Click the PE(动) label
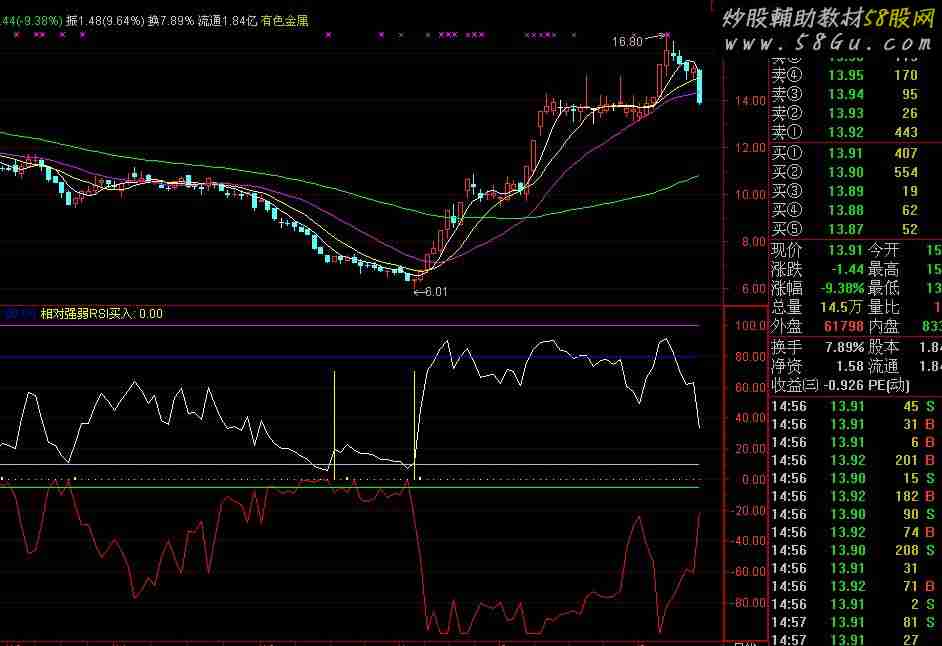The width and height of the screenshot is (942, 646). (x=889, y=386)
